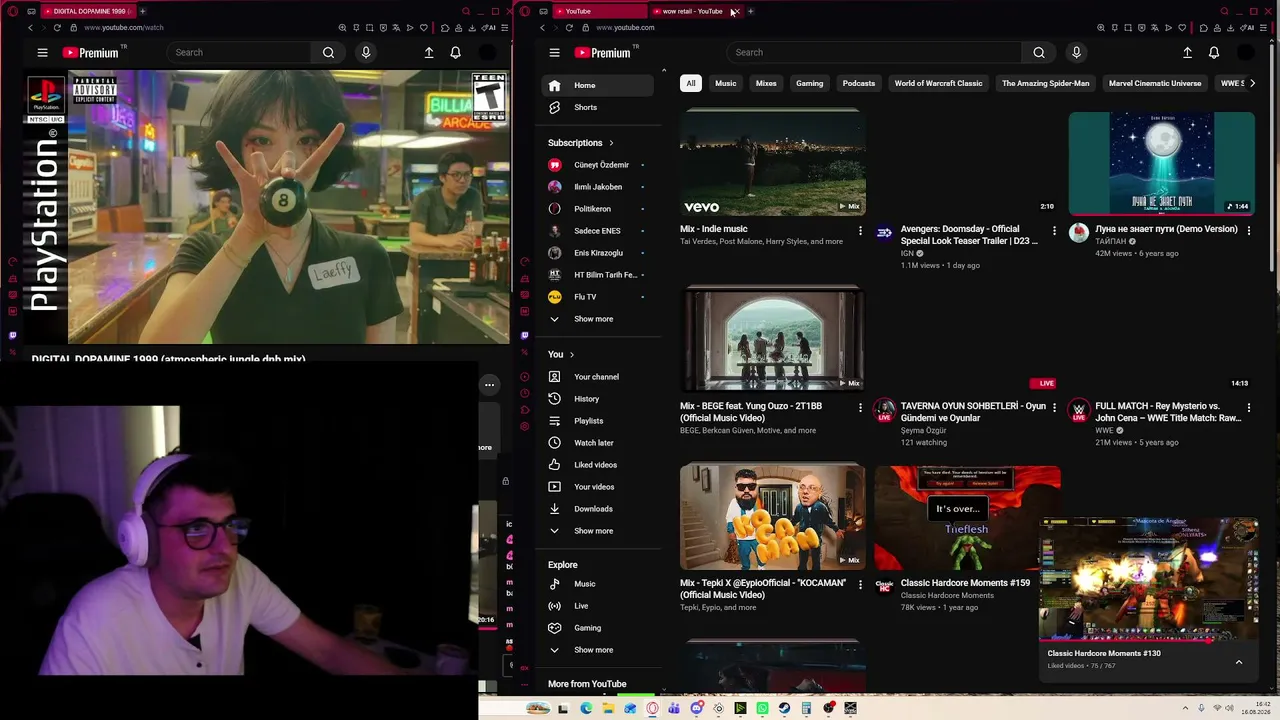Image resolution: width=1280 pixels, height=720 pixels.
Task: Click the create/upload icon in right window
Action: [x=1187, y=53]
